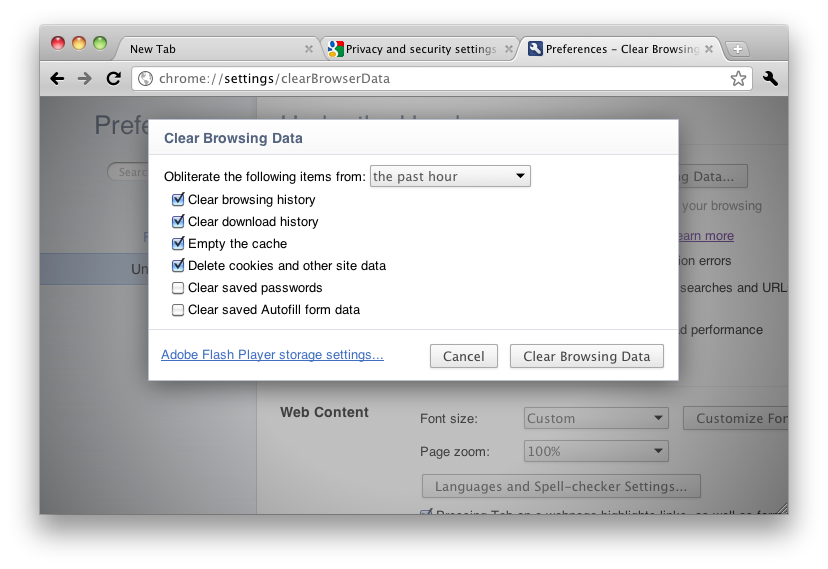Enable Clear saved passwords checkbox
This screenshot has height=569, width=828.
tap(178, 288)
